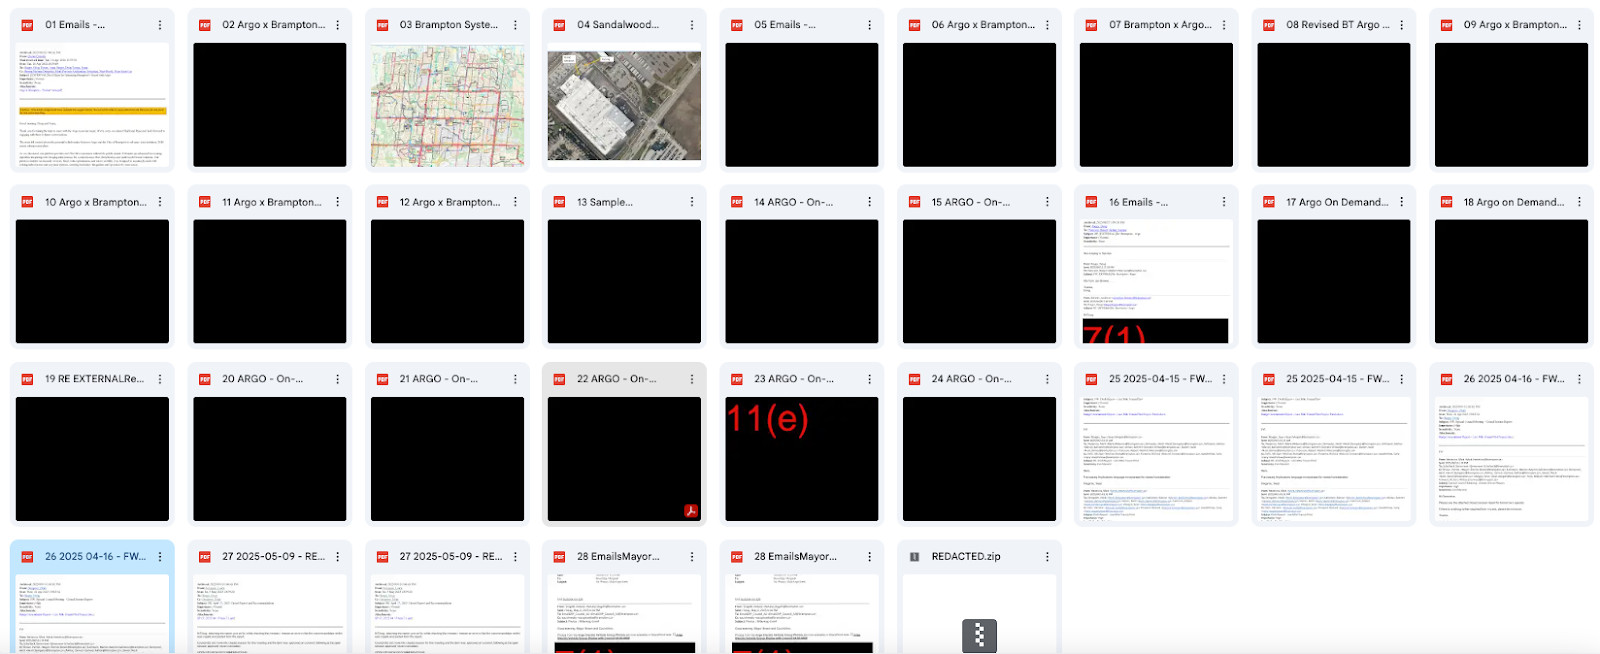Click the Acrobat badge on 22 ARGO thumbnail
1600x654 pixels.
coord(690,511)
